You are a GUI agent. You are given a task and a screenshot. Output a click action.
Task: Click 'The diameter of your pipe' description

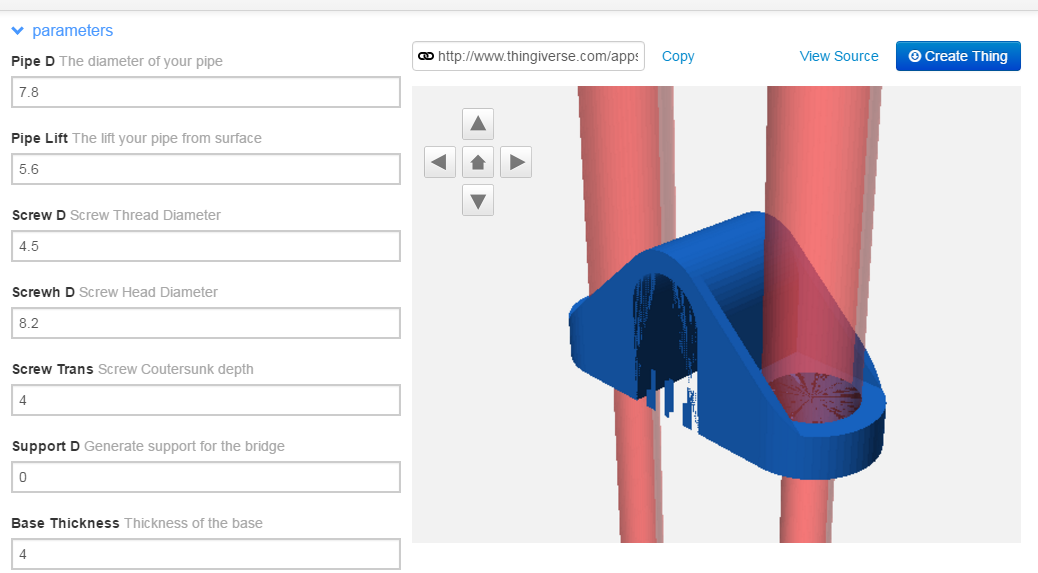point(141,61)
